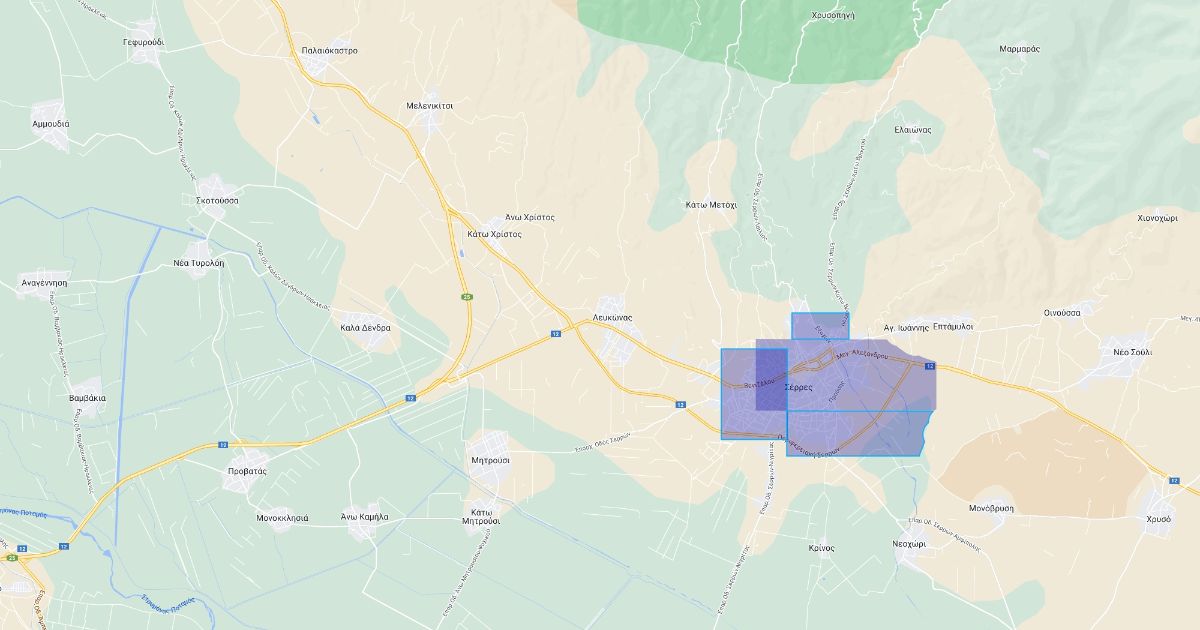Click green road shield below Κάτω Χριστός
Screen dimensions: 1200x630
(x=466, y=297)
